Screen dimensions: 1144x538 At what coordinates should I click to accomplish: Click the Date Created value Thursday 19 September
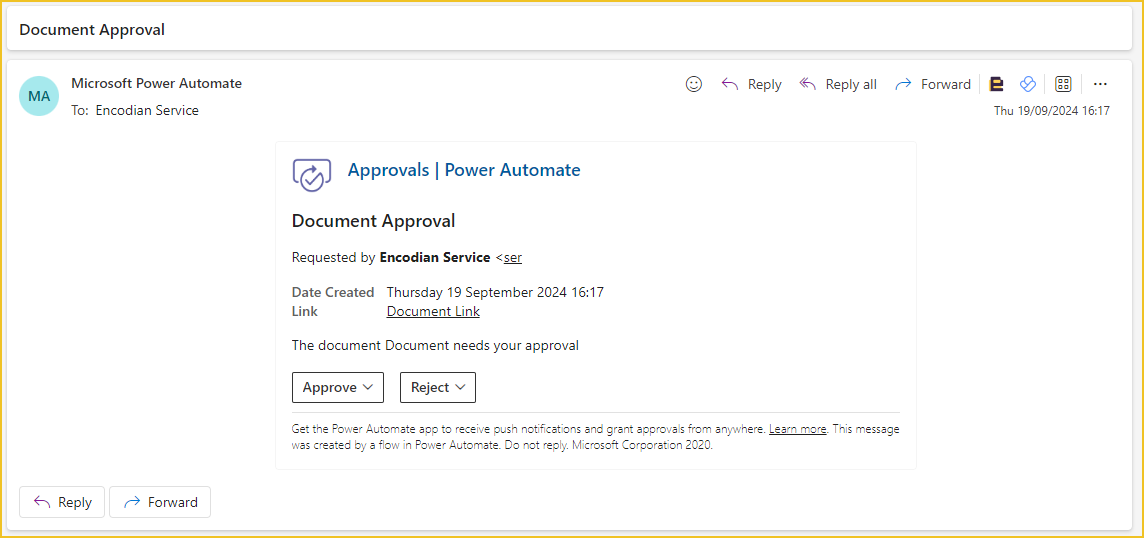pos(495,293)
